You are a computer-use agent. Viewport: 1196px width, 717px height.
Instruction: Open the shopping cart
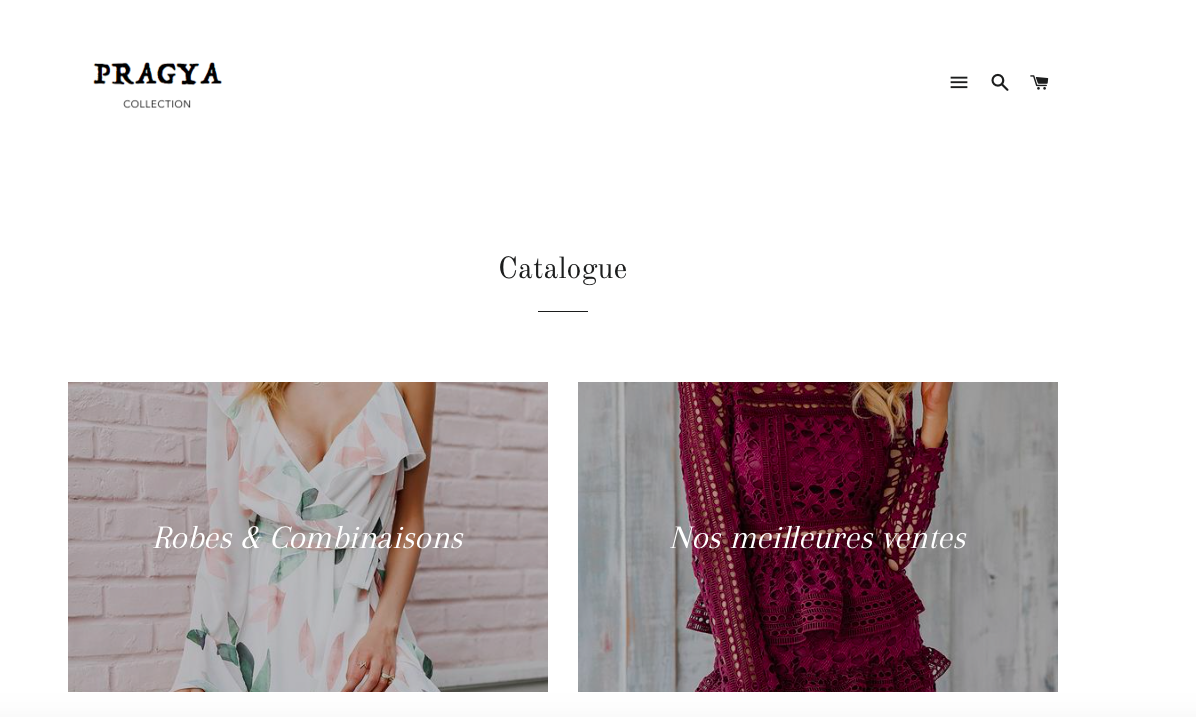1040,82
